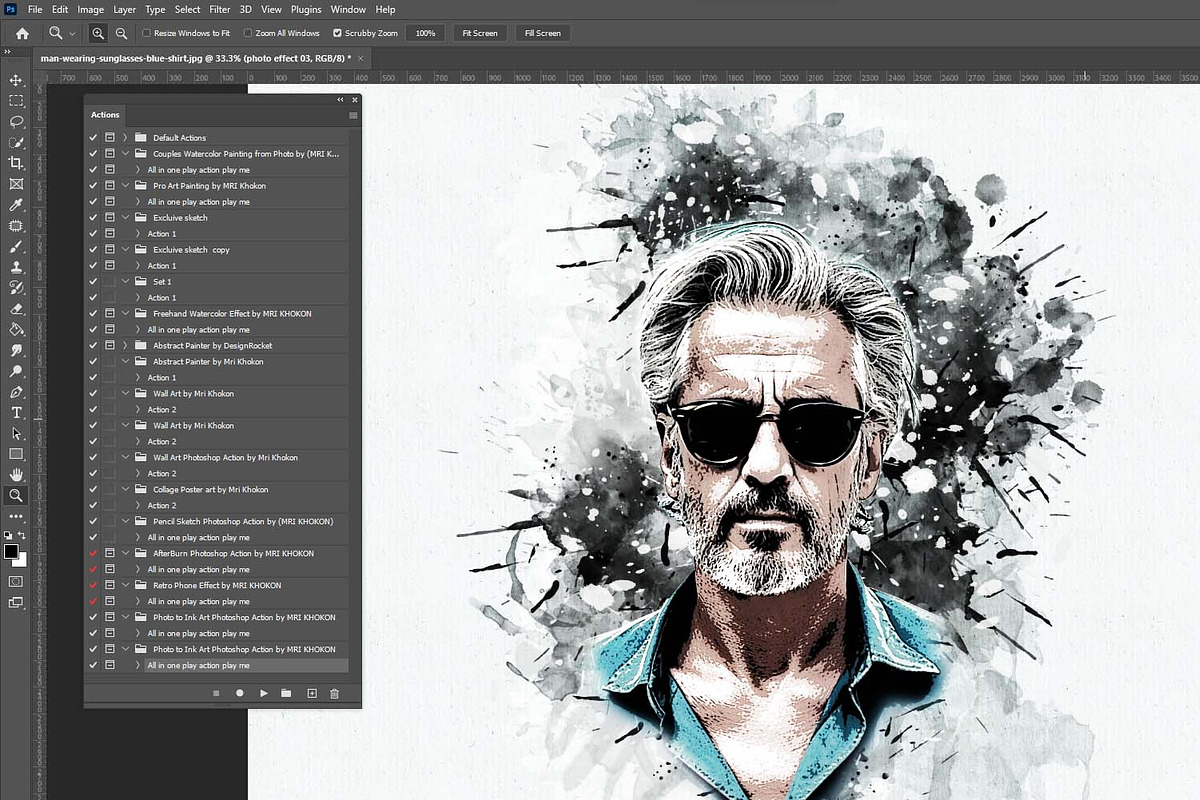Select the Lasso tool

point(16,121)
